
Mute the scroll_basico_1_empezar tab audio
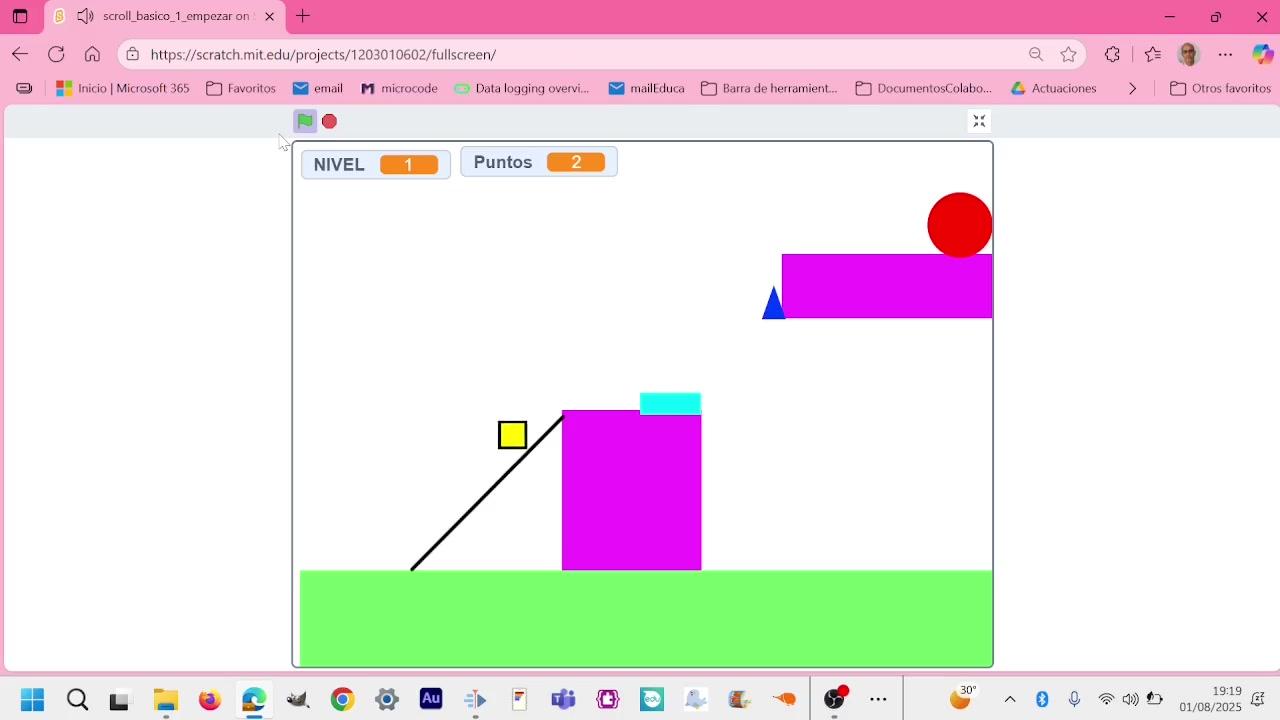click(85, 16)
